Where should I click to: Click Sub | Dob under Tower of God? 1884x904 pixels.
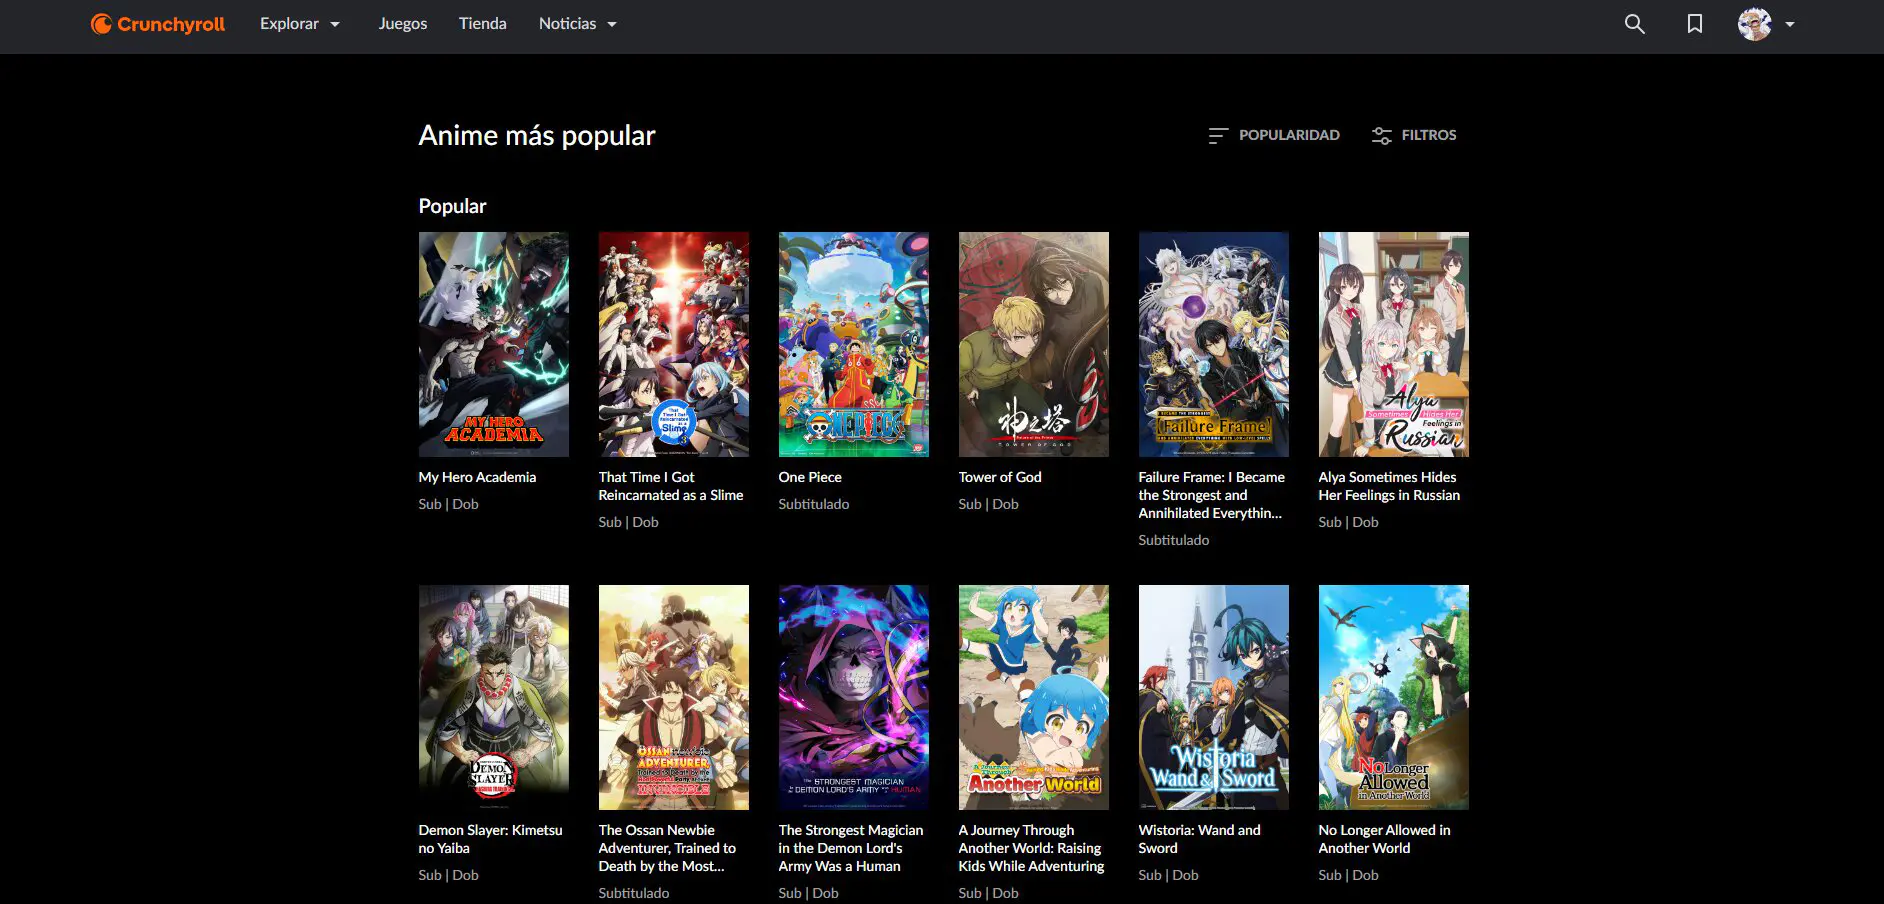pos(989,504)
